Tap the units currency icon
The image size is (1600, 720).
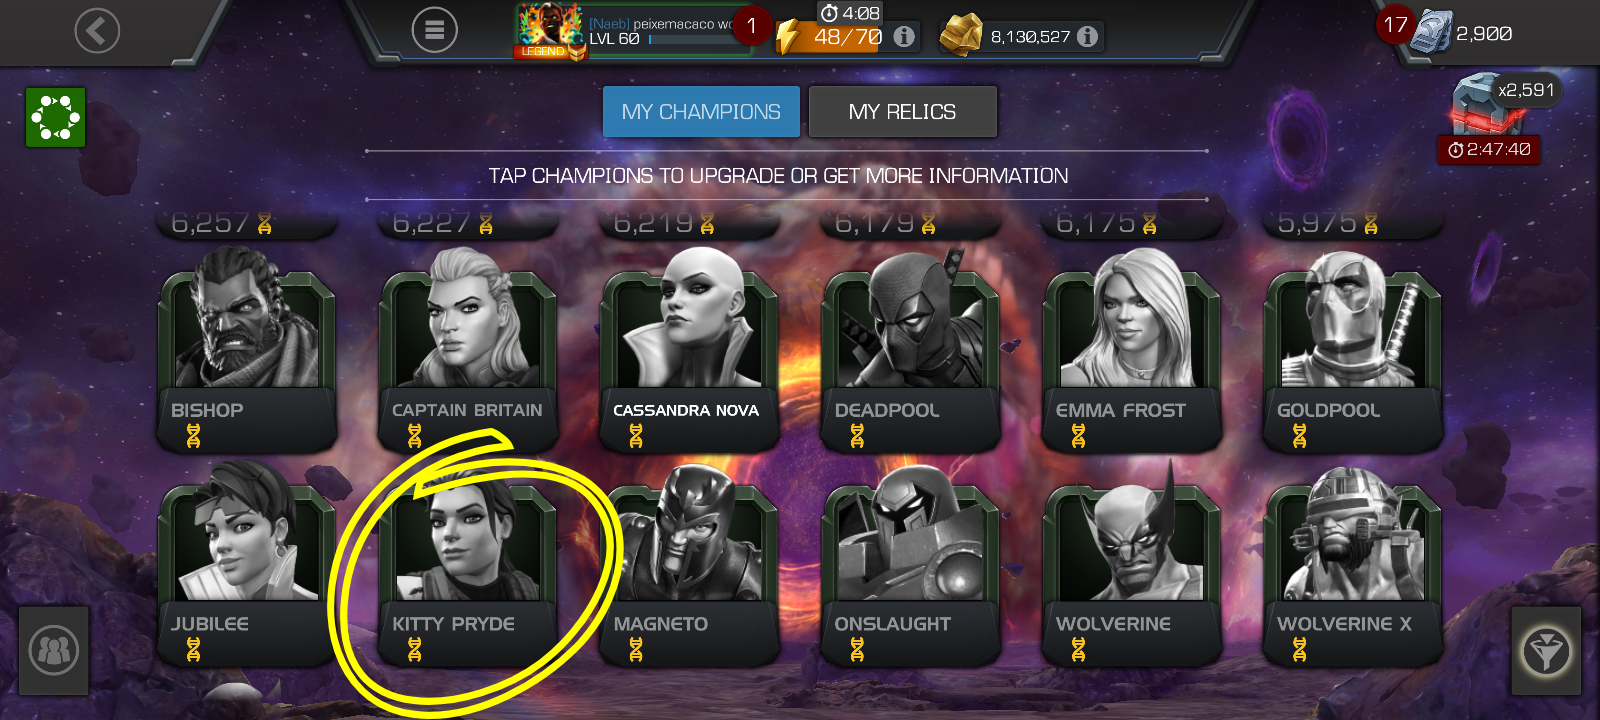click(1430, 33)
